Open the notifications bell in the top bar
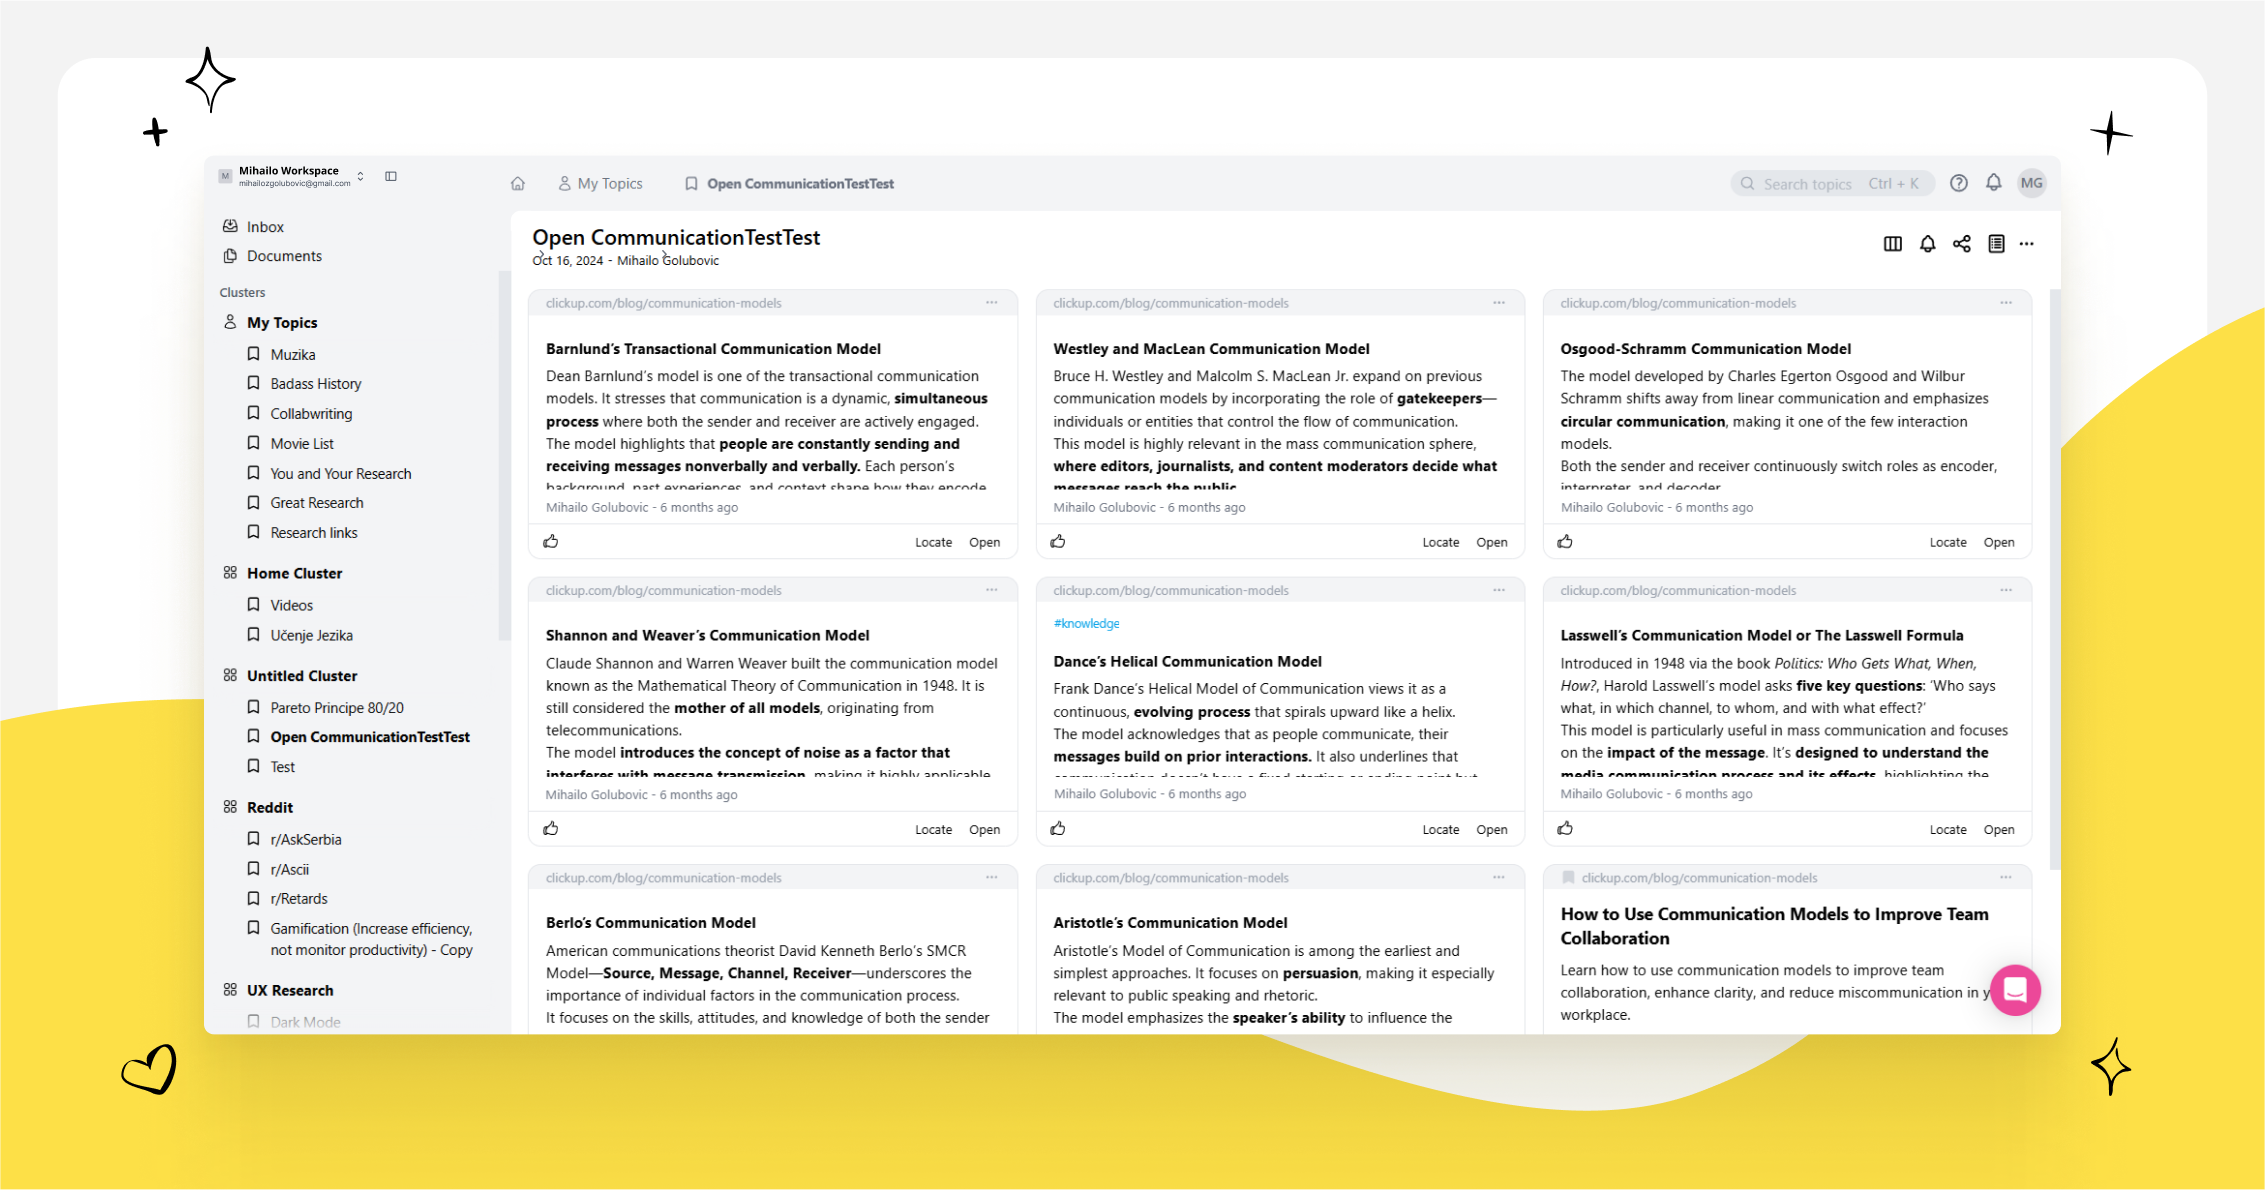This screenshot has width=2265, height=1190. pyautogui.click(x=1994, y=183)
